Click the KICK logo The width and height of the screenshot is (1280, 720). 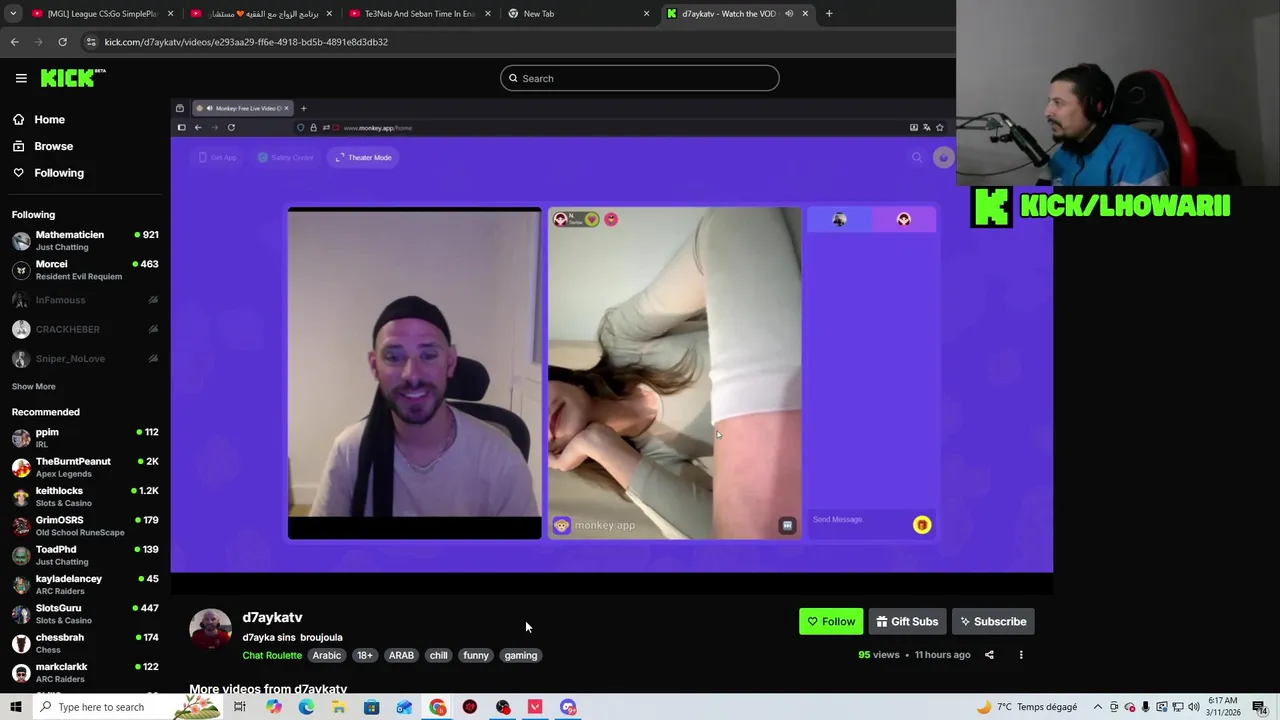click(x=73, y=78)
